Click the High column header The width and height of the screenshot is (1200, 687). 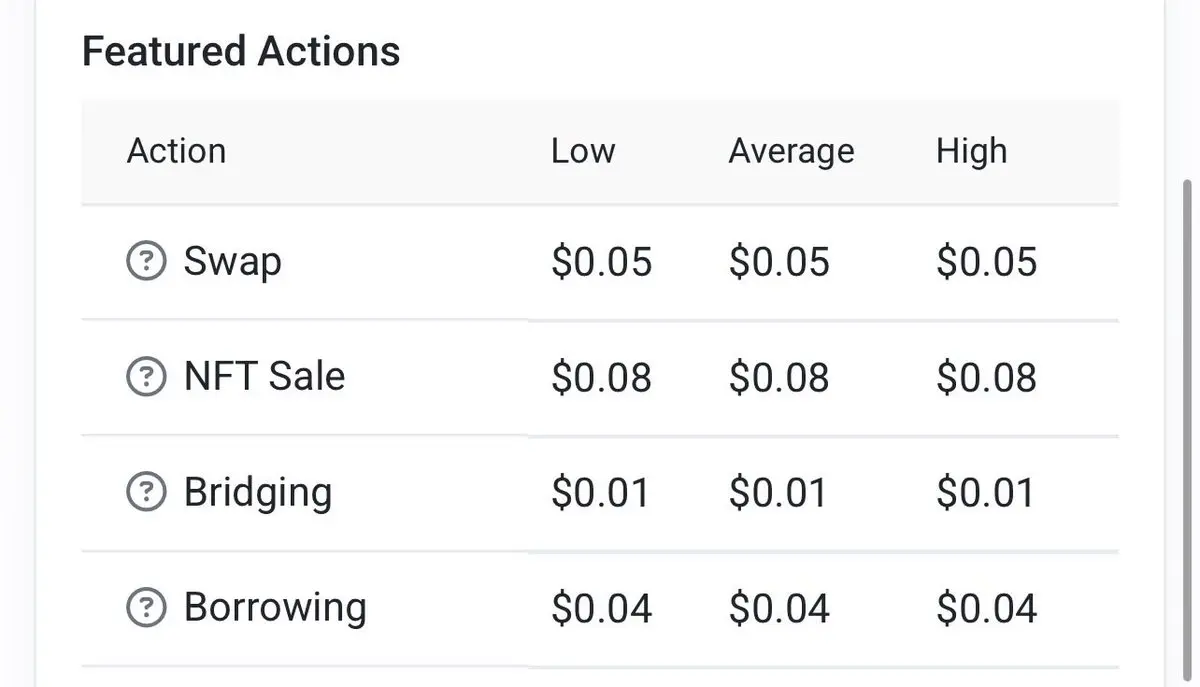(x=971, y=151)
